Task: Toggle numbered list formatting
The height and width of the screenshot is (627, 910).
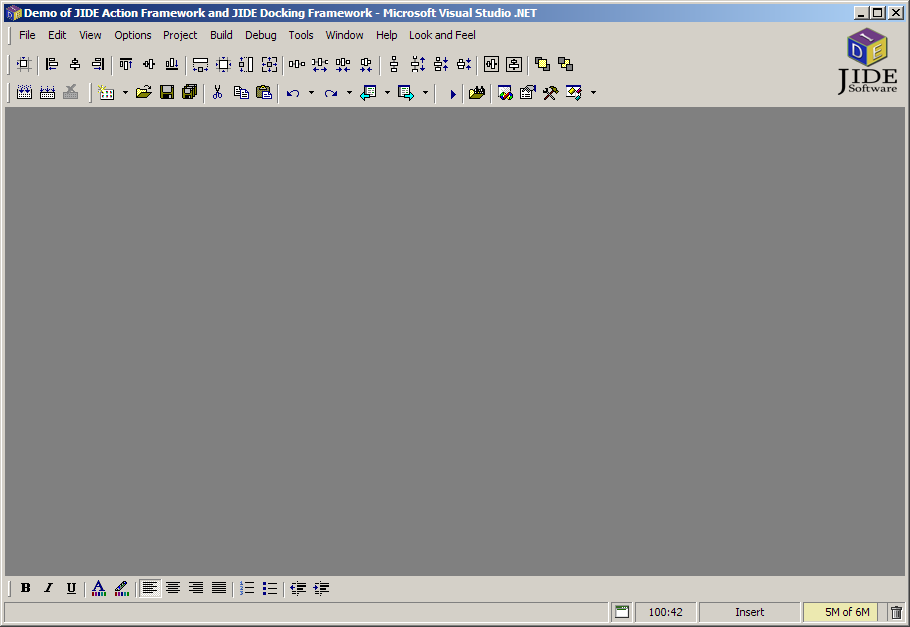Action: (247, 588)
